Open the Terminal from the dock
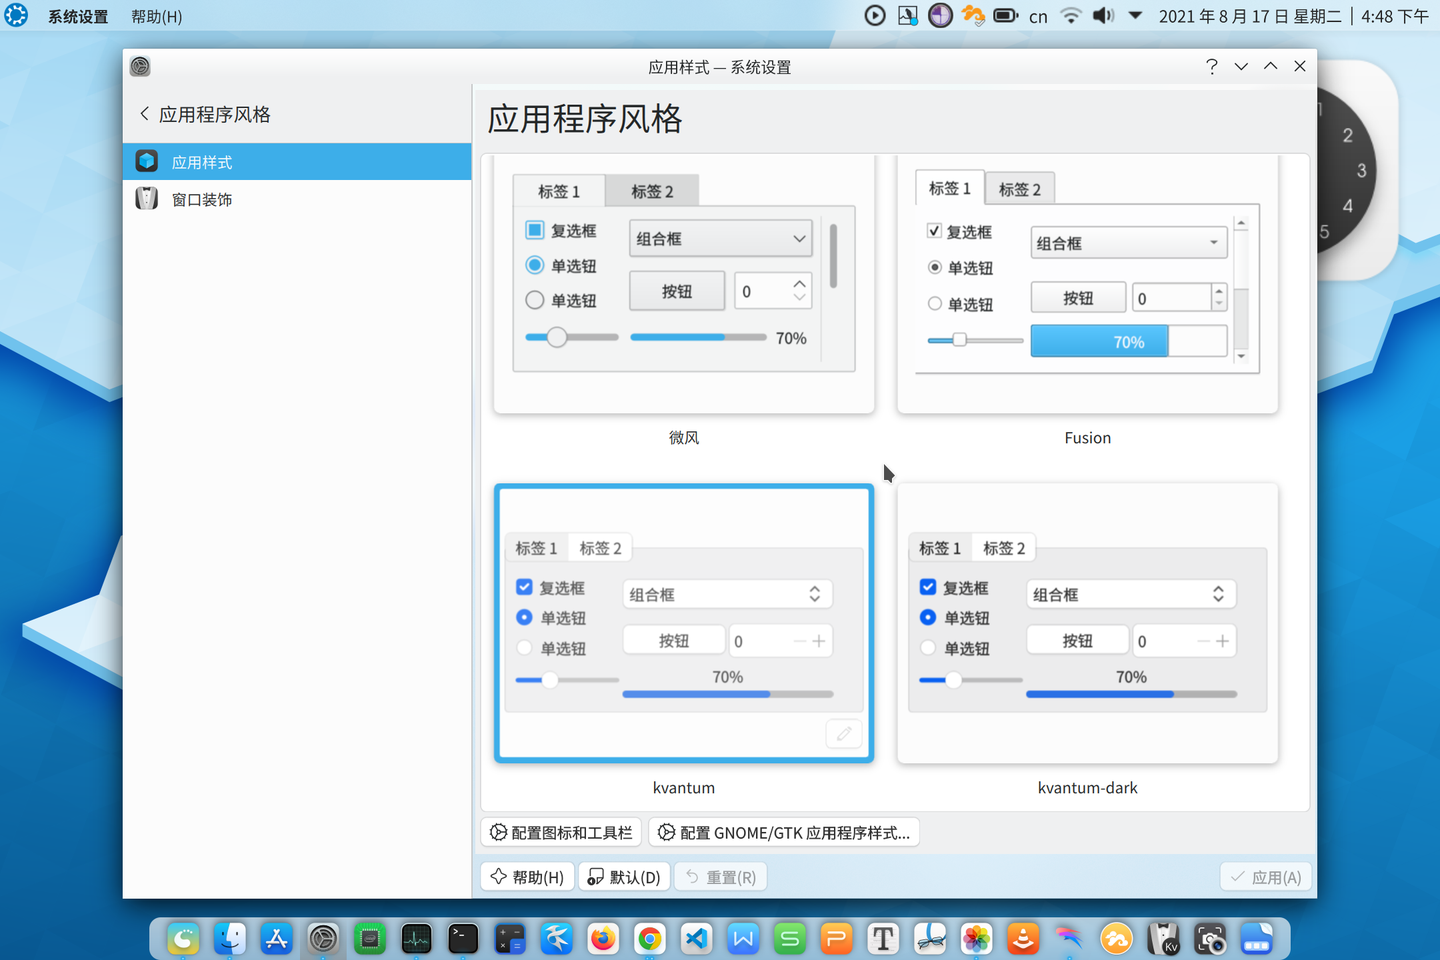Viewport: 1440px width, 960px height. [463, 938]
